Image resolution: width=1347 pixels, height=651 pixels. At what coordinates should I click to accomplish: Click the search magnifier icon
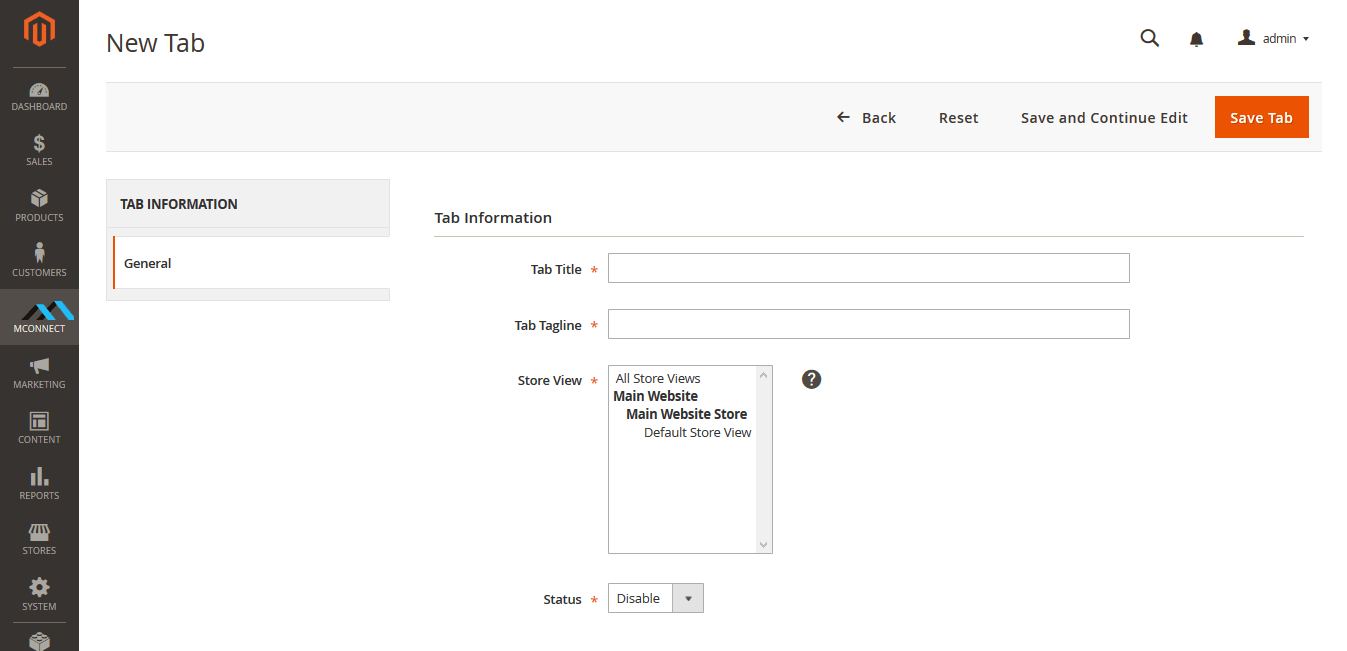[1149, 38]
